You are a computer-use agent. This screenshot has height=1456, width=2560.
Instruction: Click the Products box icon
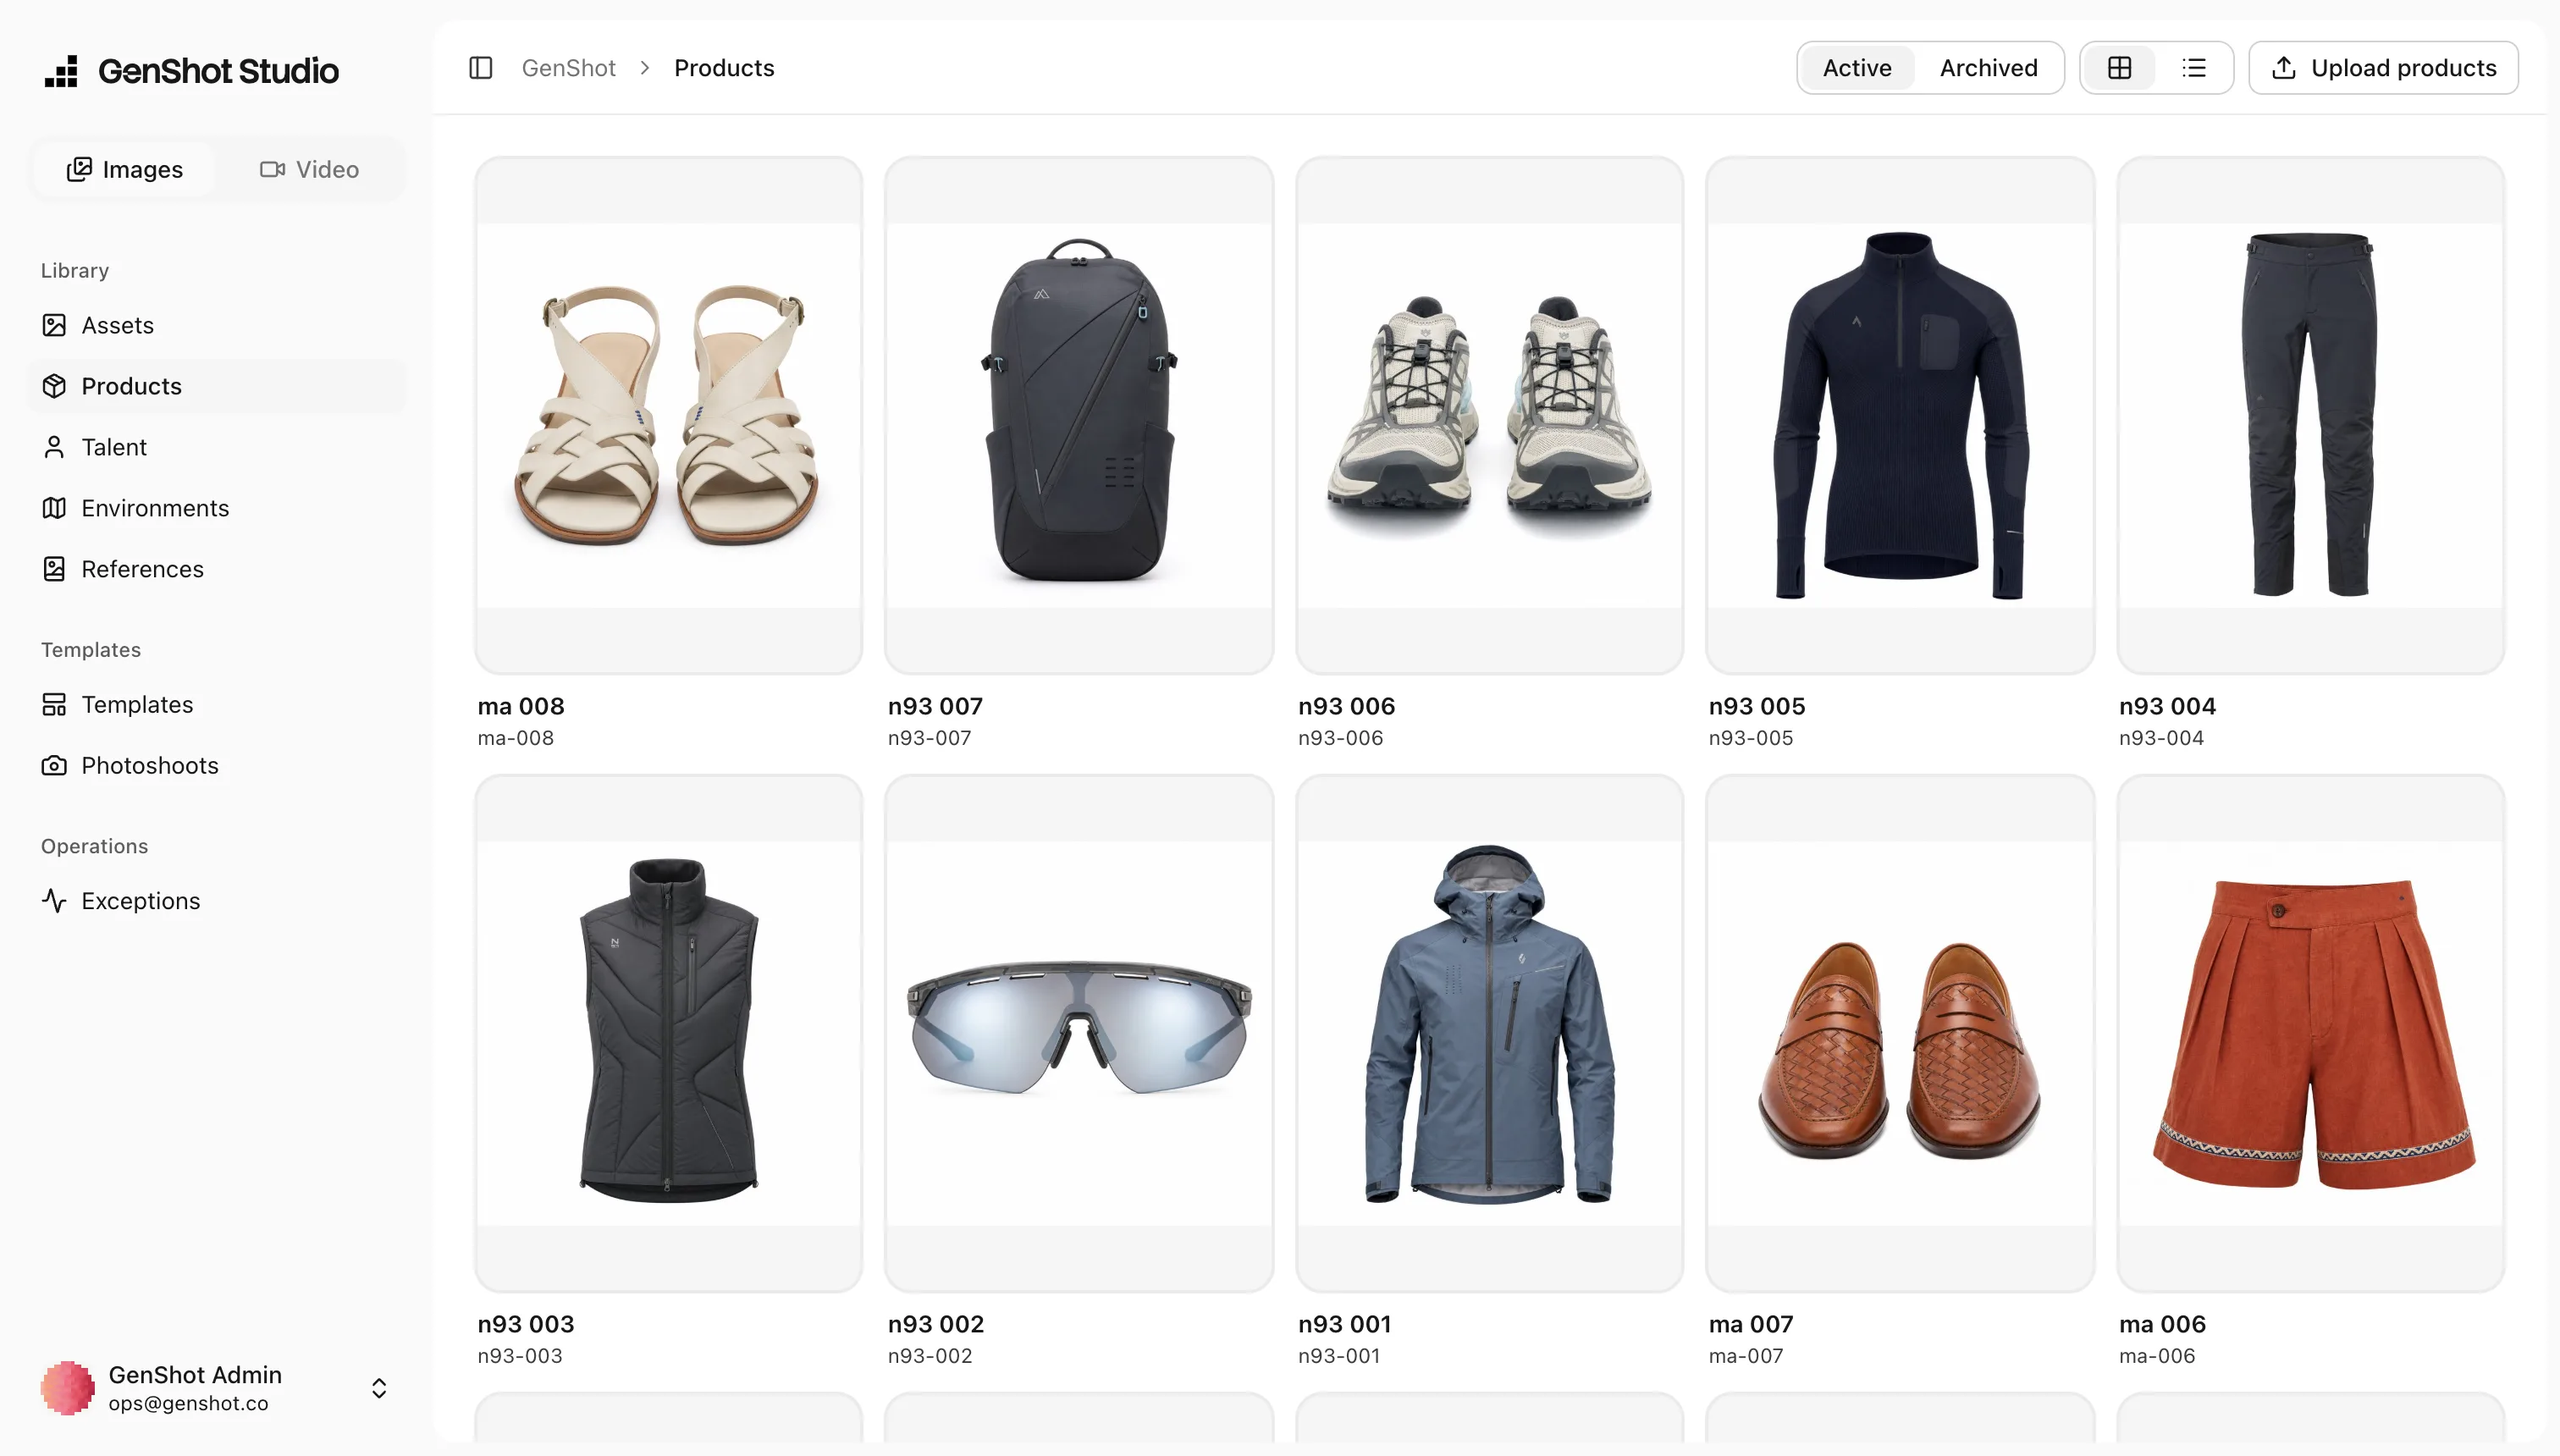(x=54, y=386)
